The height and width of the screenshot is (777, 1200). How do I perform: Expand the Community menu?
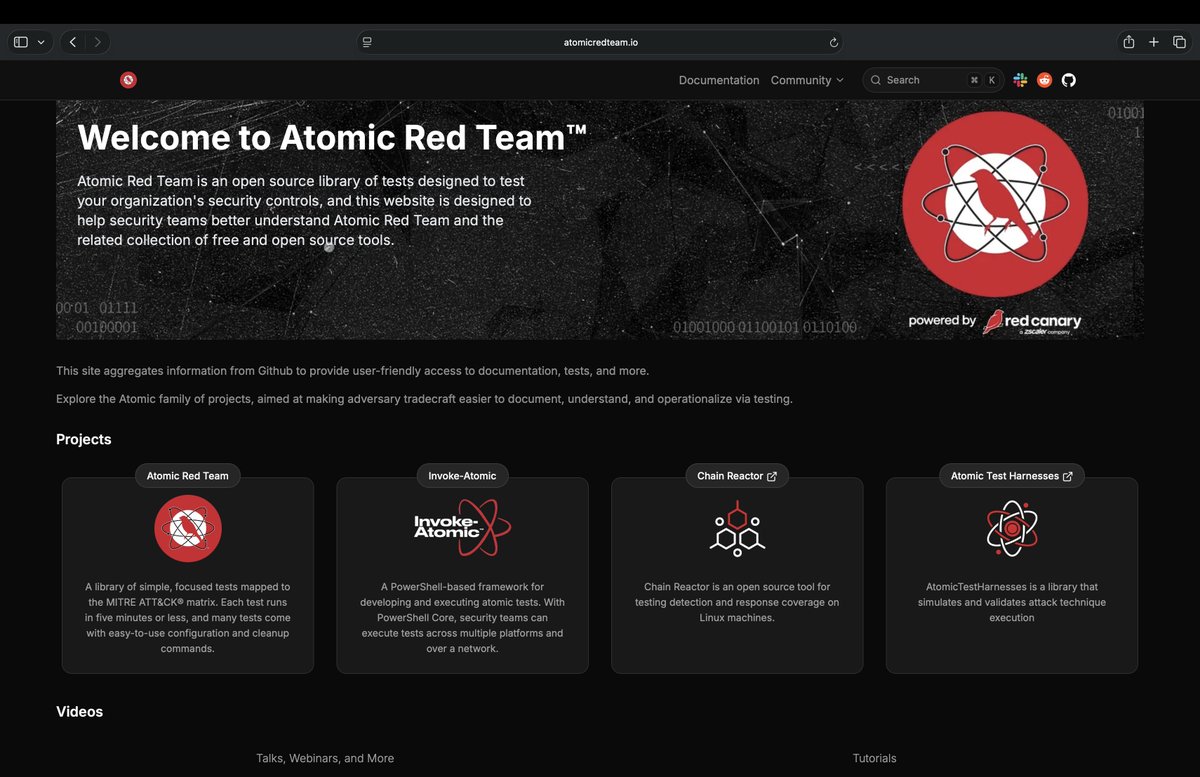point(807,80)
